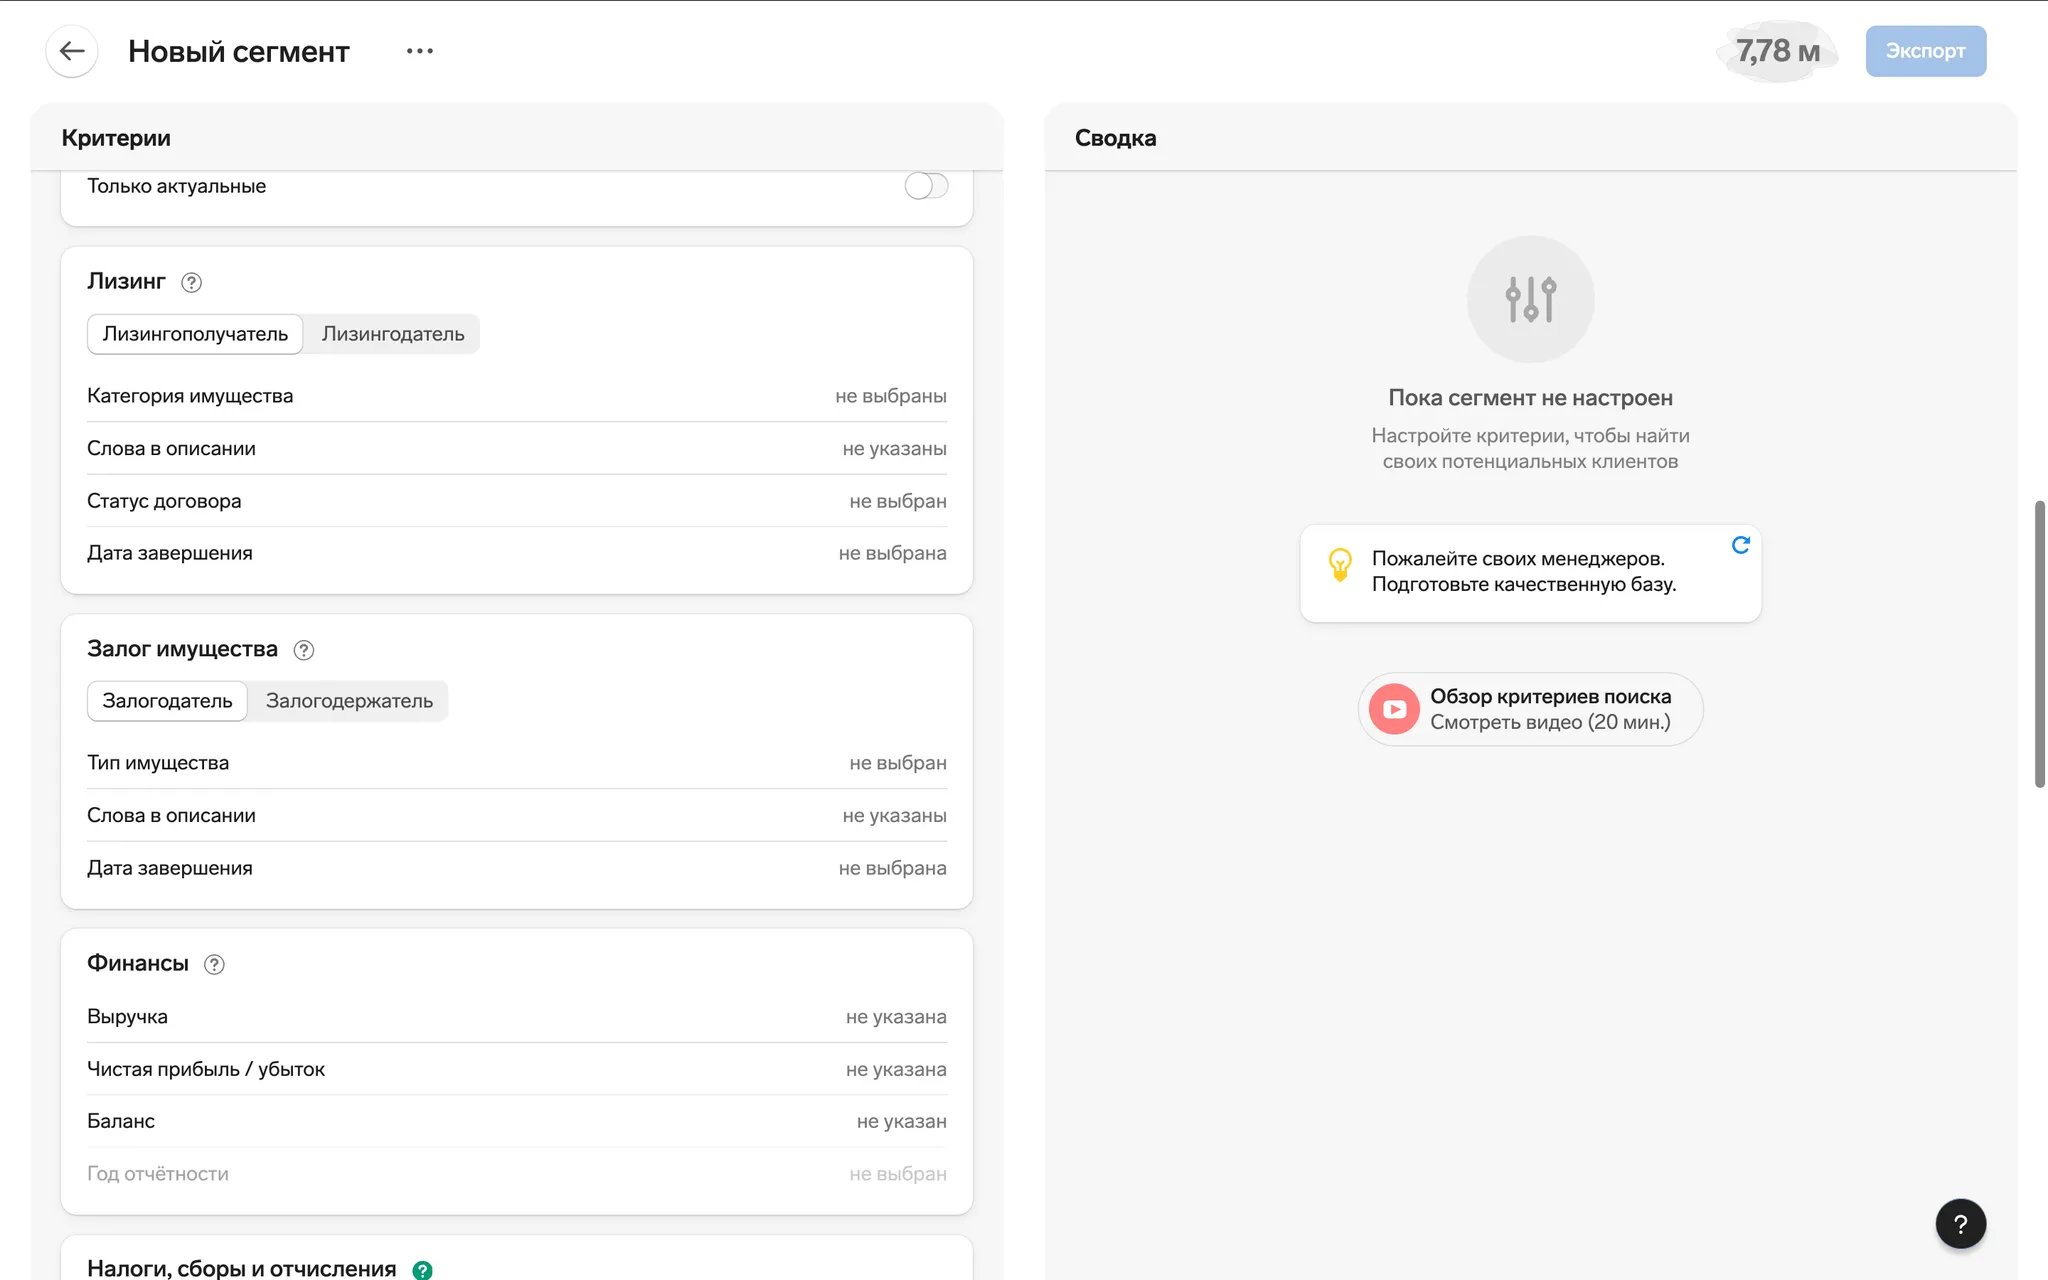Screen dimensions: 2048x1280
Task: Refresh the tip card with reload icon
Action: click(1740, 545)
